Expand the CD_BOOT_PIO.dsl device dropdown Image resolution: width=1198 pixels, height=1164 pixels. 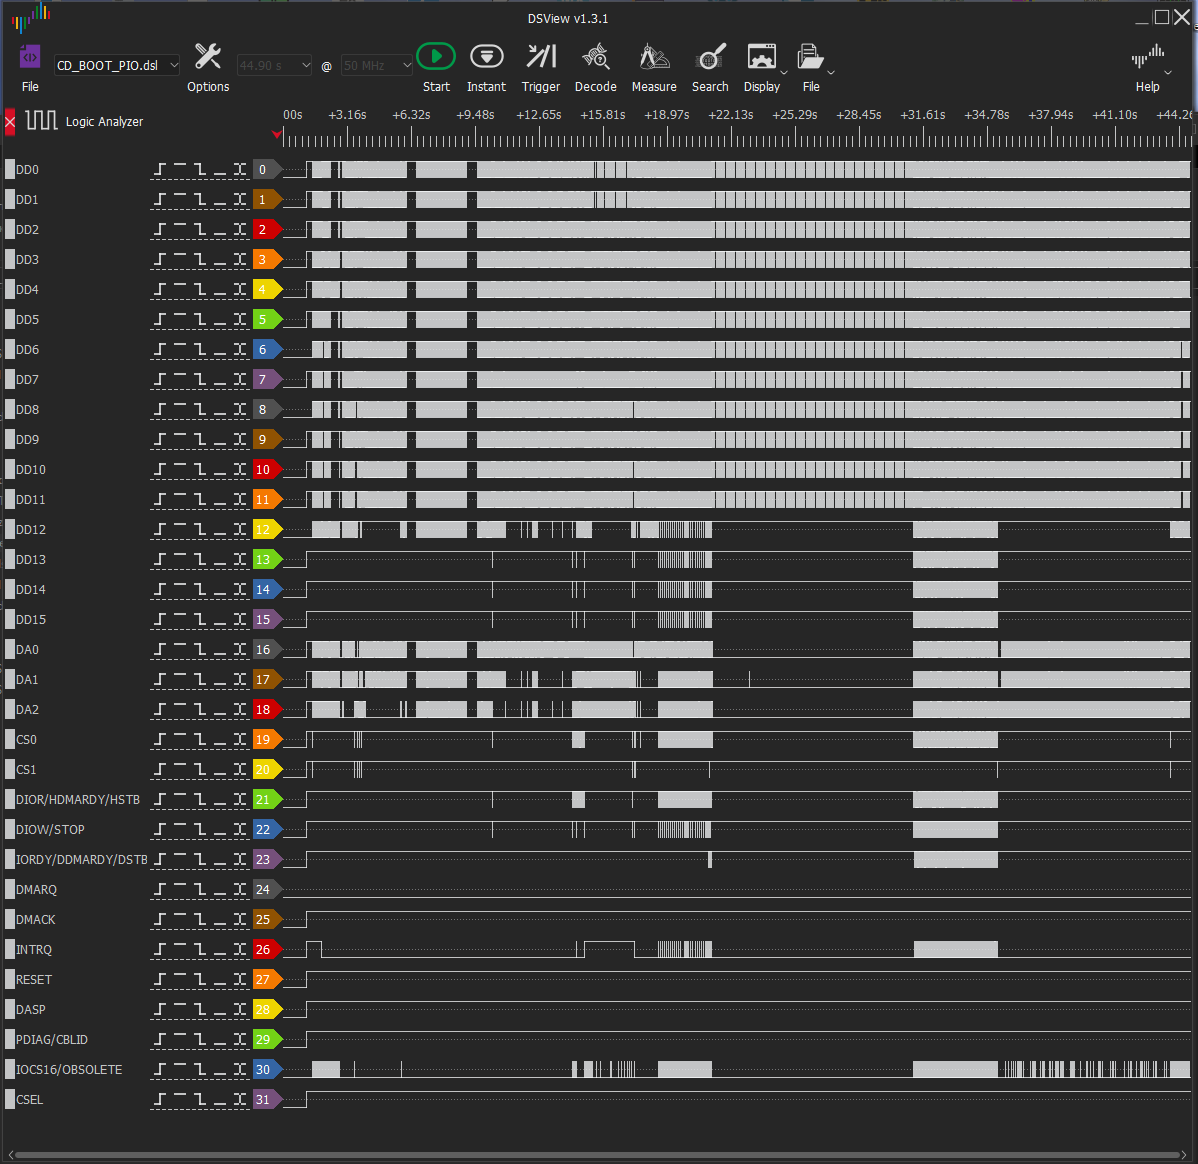[117, 66]
